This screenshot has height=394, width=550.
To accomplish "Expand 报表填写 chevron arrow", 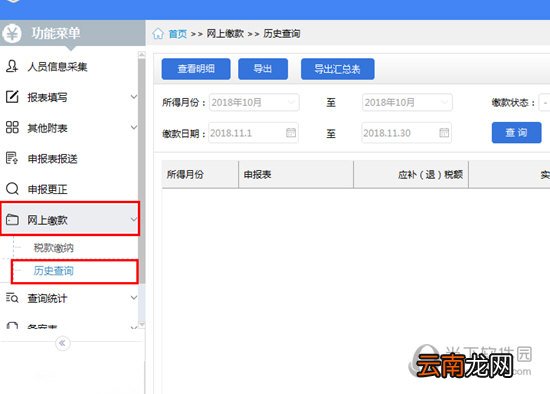I will (x=134, y=96).
